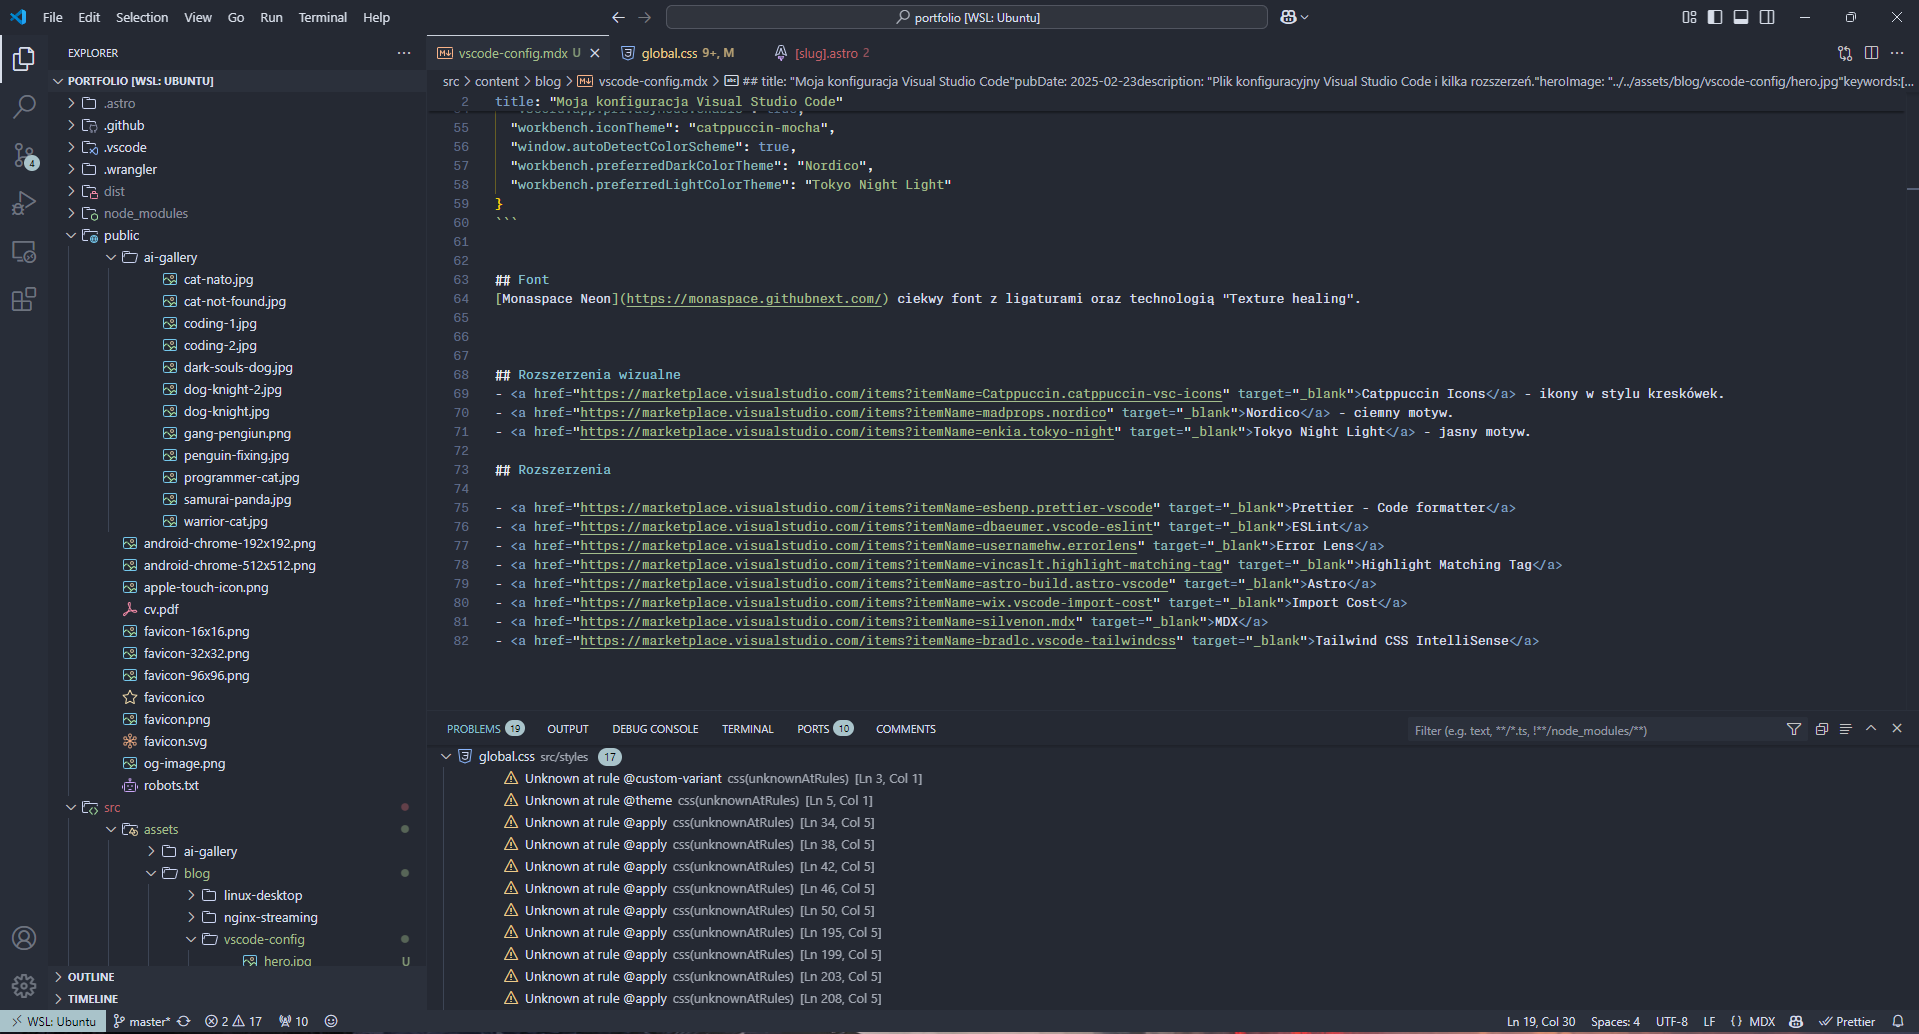
Task: Open the Explorer view in activity bar
Action: (x=24, y=59)
